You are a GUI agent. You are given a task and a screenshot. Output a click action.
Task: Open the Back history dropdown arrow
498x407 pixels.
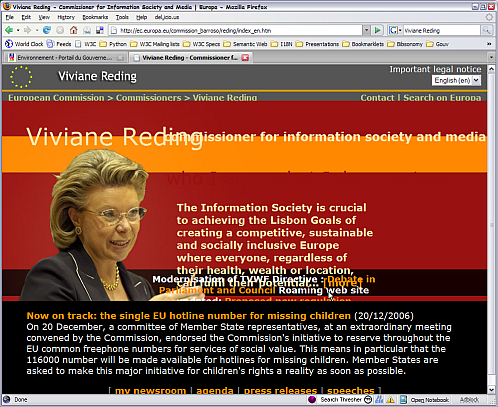point(18,30)
